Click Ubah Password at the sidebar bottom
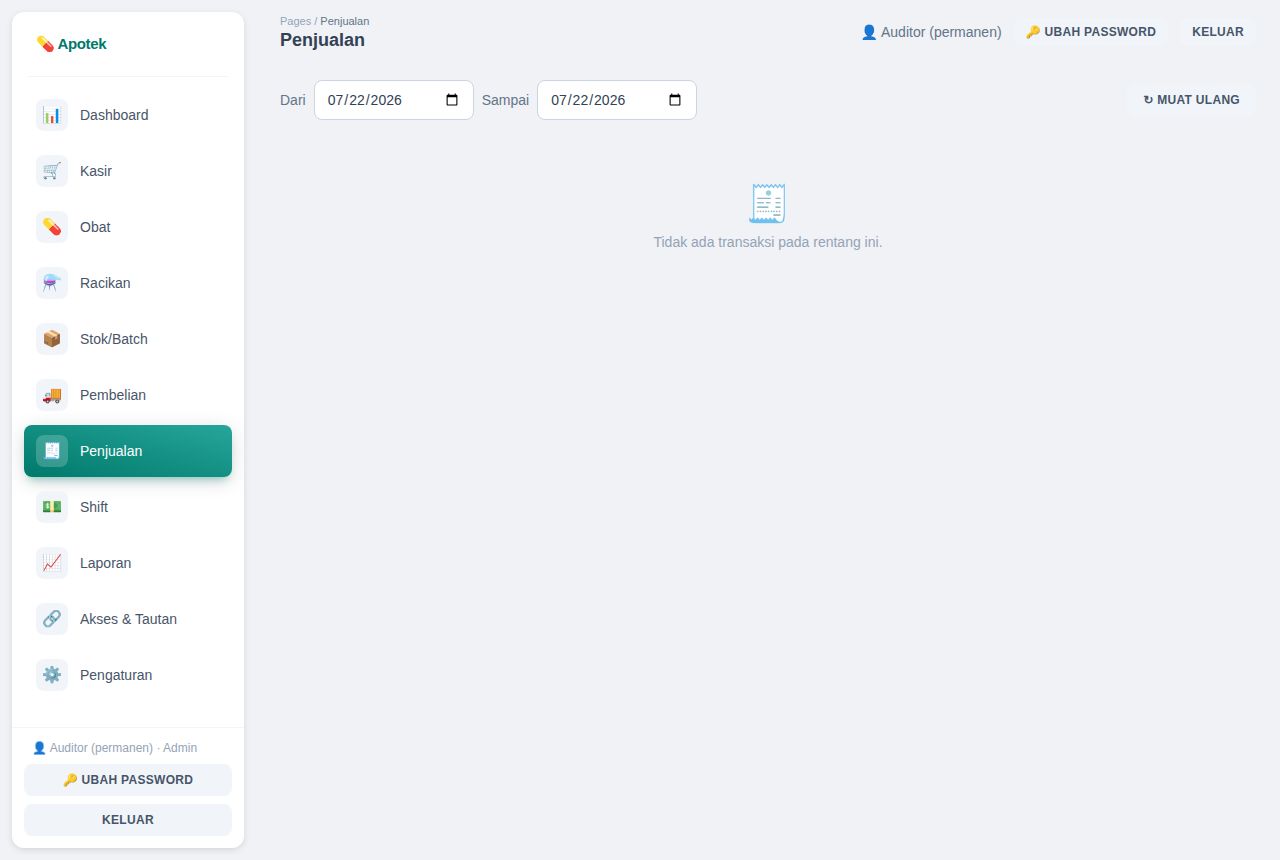The image size is (1280, 860). 128,780
